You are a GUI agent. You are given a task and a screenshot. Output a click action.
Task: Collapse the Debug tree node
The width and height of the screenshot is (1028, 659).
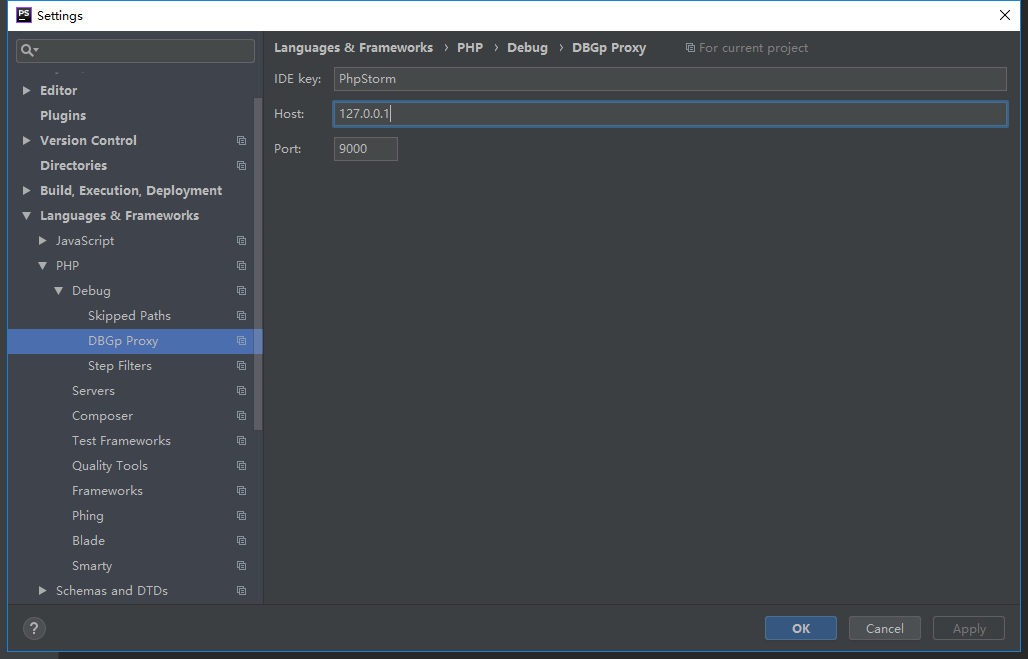[x=59, y=291]
